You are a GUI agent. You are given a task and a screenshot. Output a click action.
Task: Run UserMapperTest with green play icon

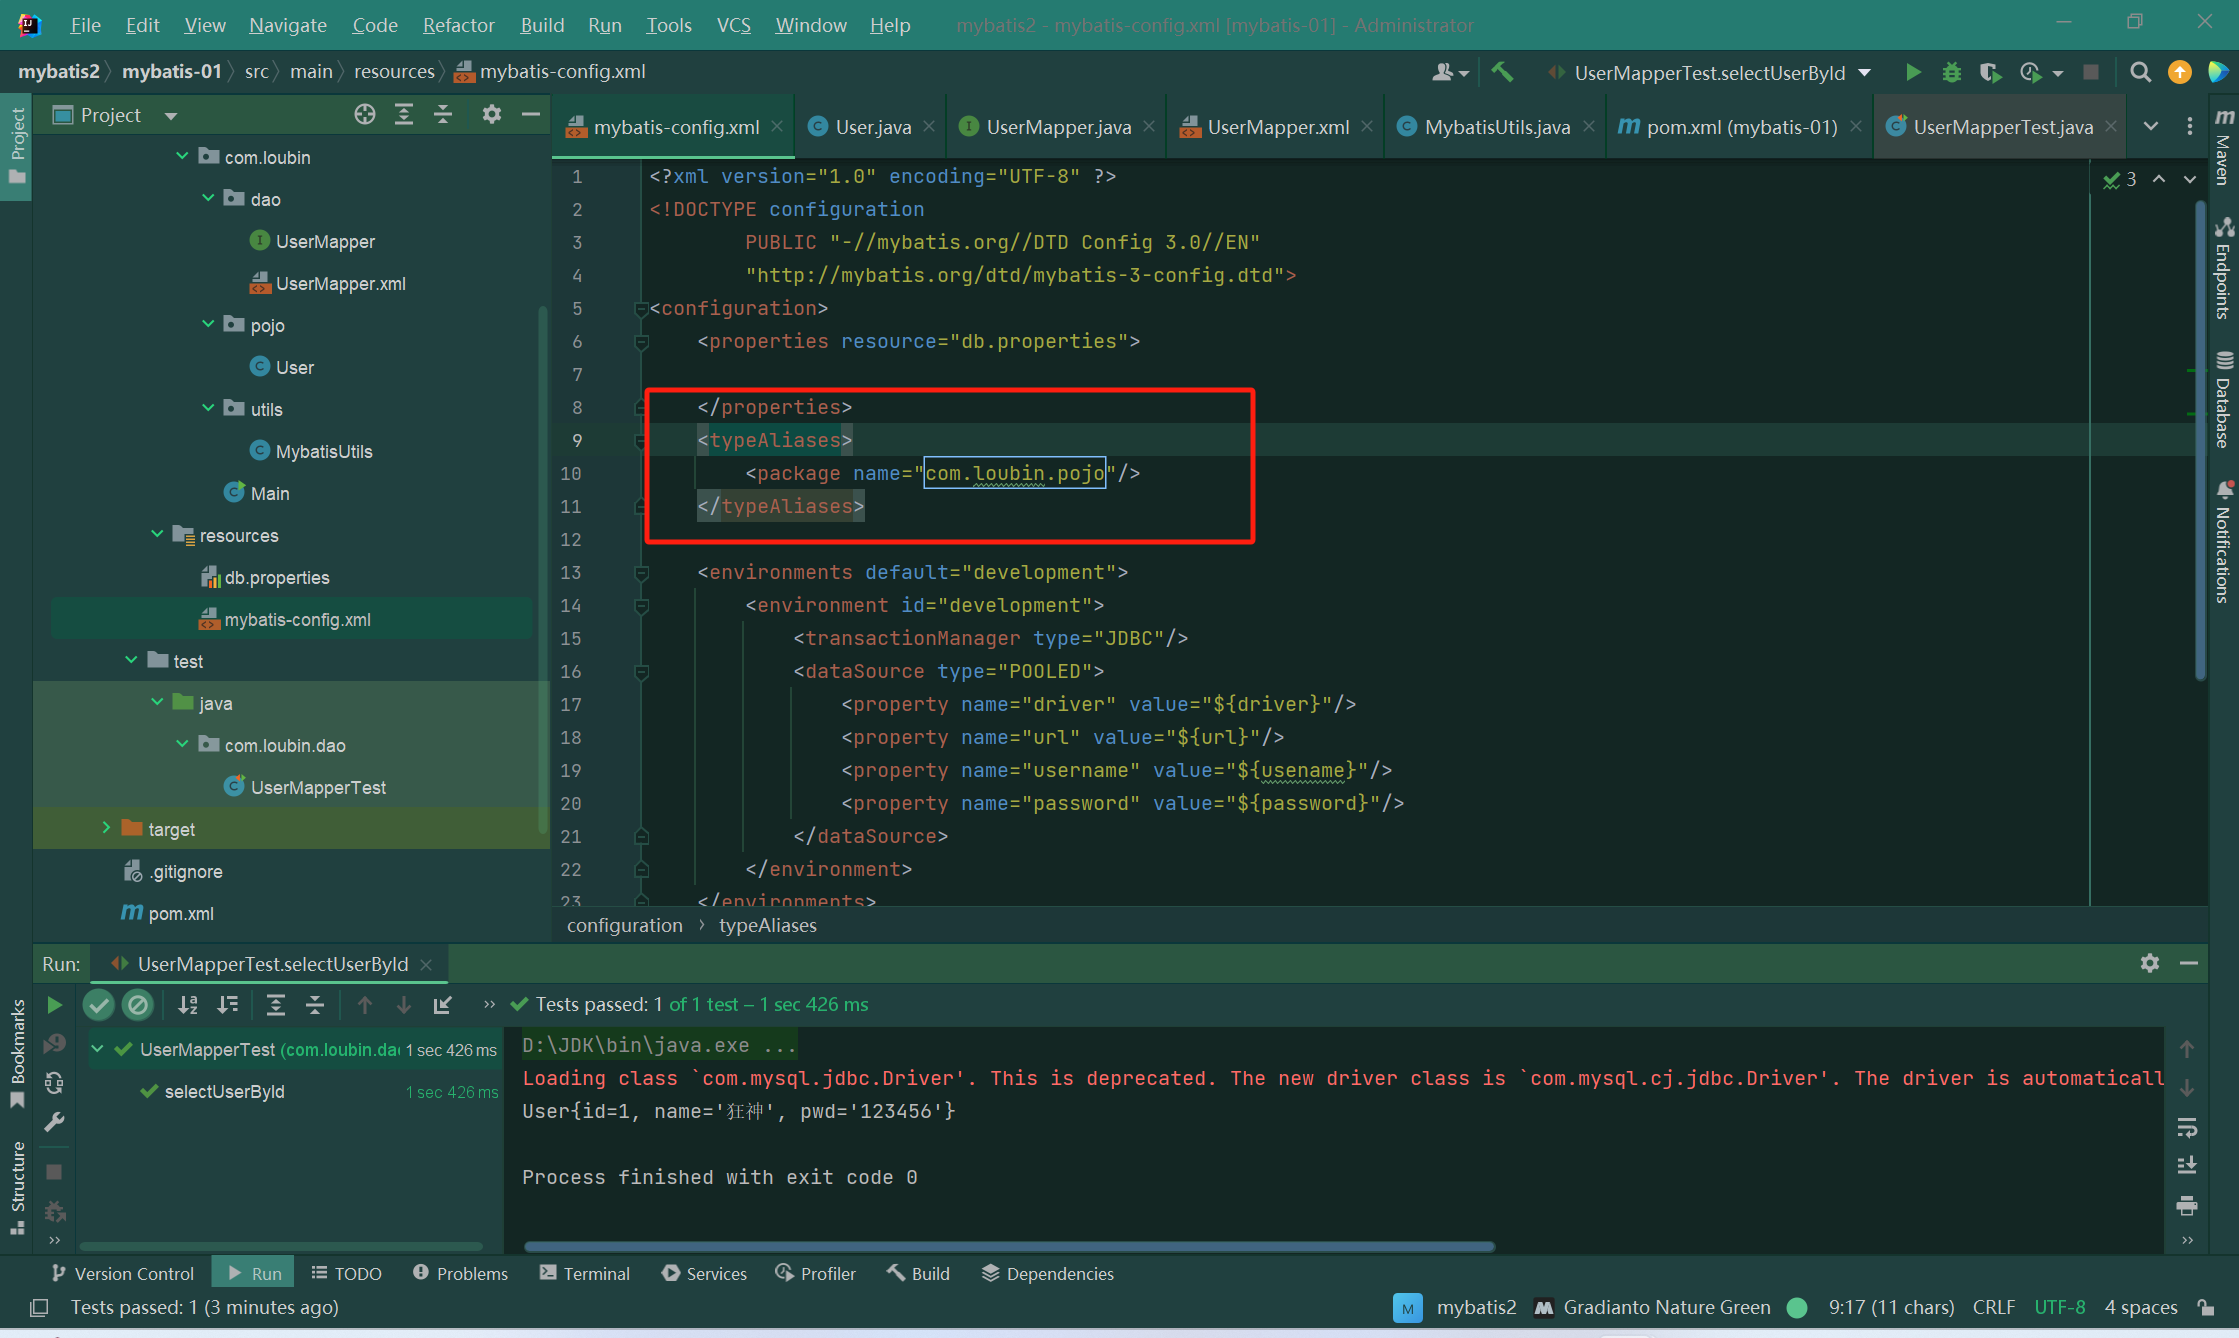pos(1912,72)
